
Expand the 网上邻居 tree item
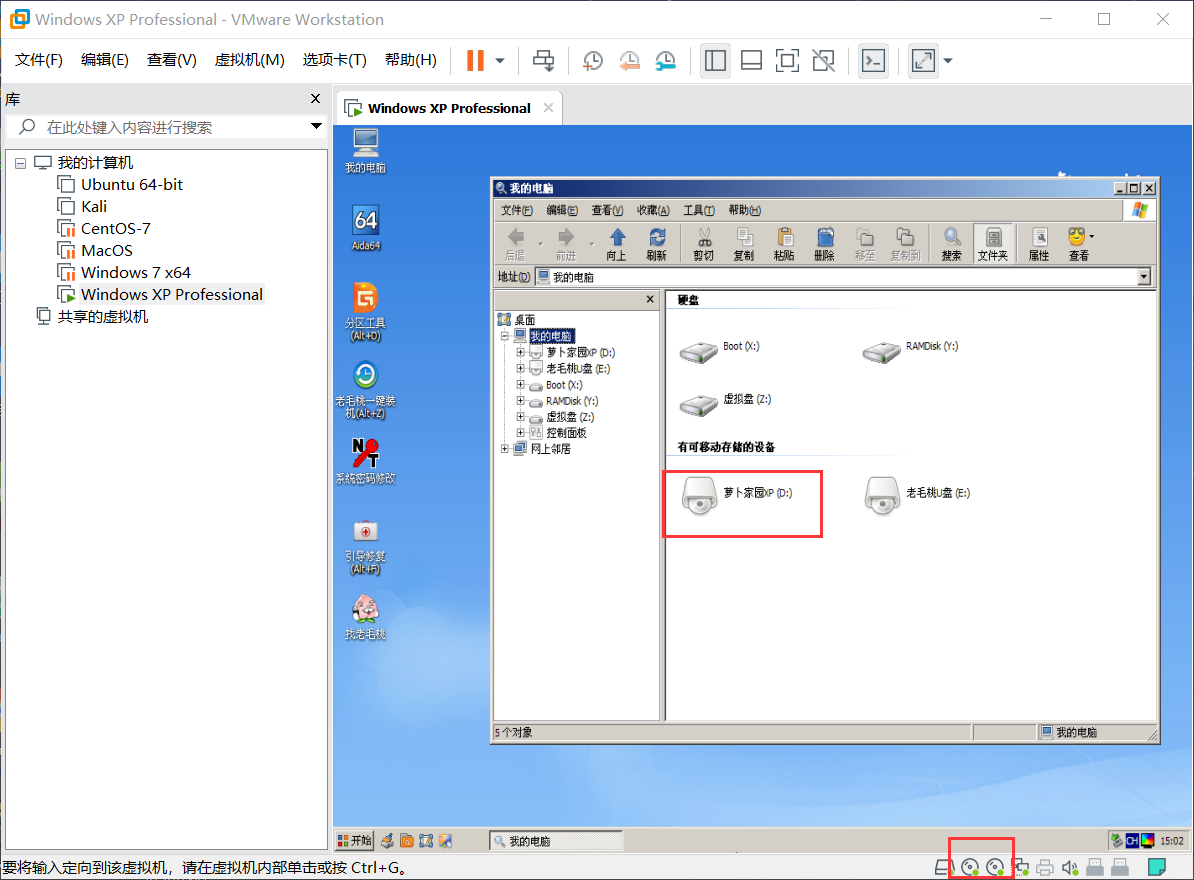[506, 448]
